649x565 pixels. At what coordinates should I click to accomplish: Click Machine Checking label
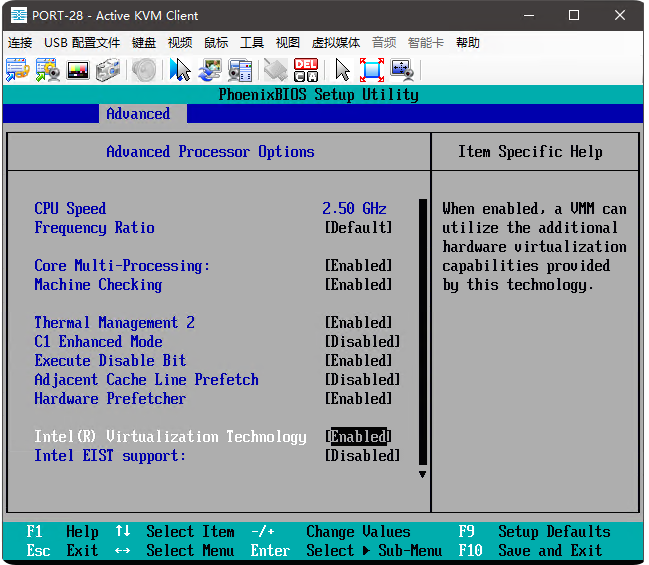pyautogui.click(x=98, y=285)
